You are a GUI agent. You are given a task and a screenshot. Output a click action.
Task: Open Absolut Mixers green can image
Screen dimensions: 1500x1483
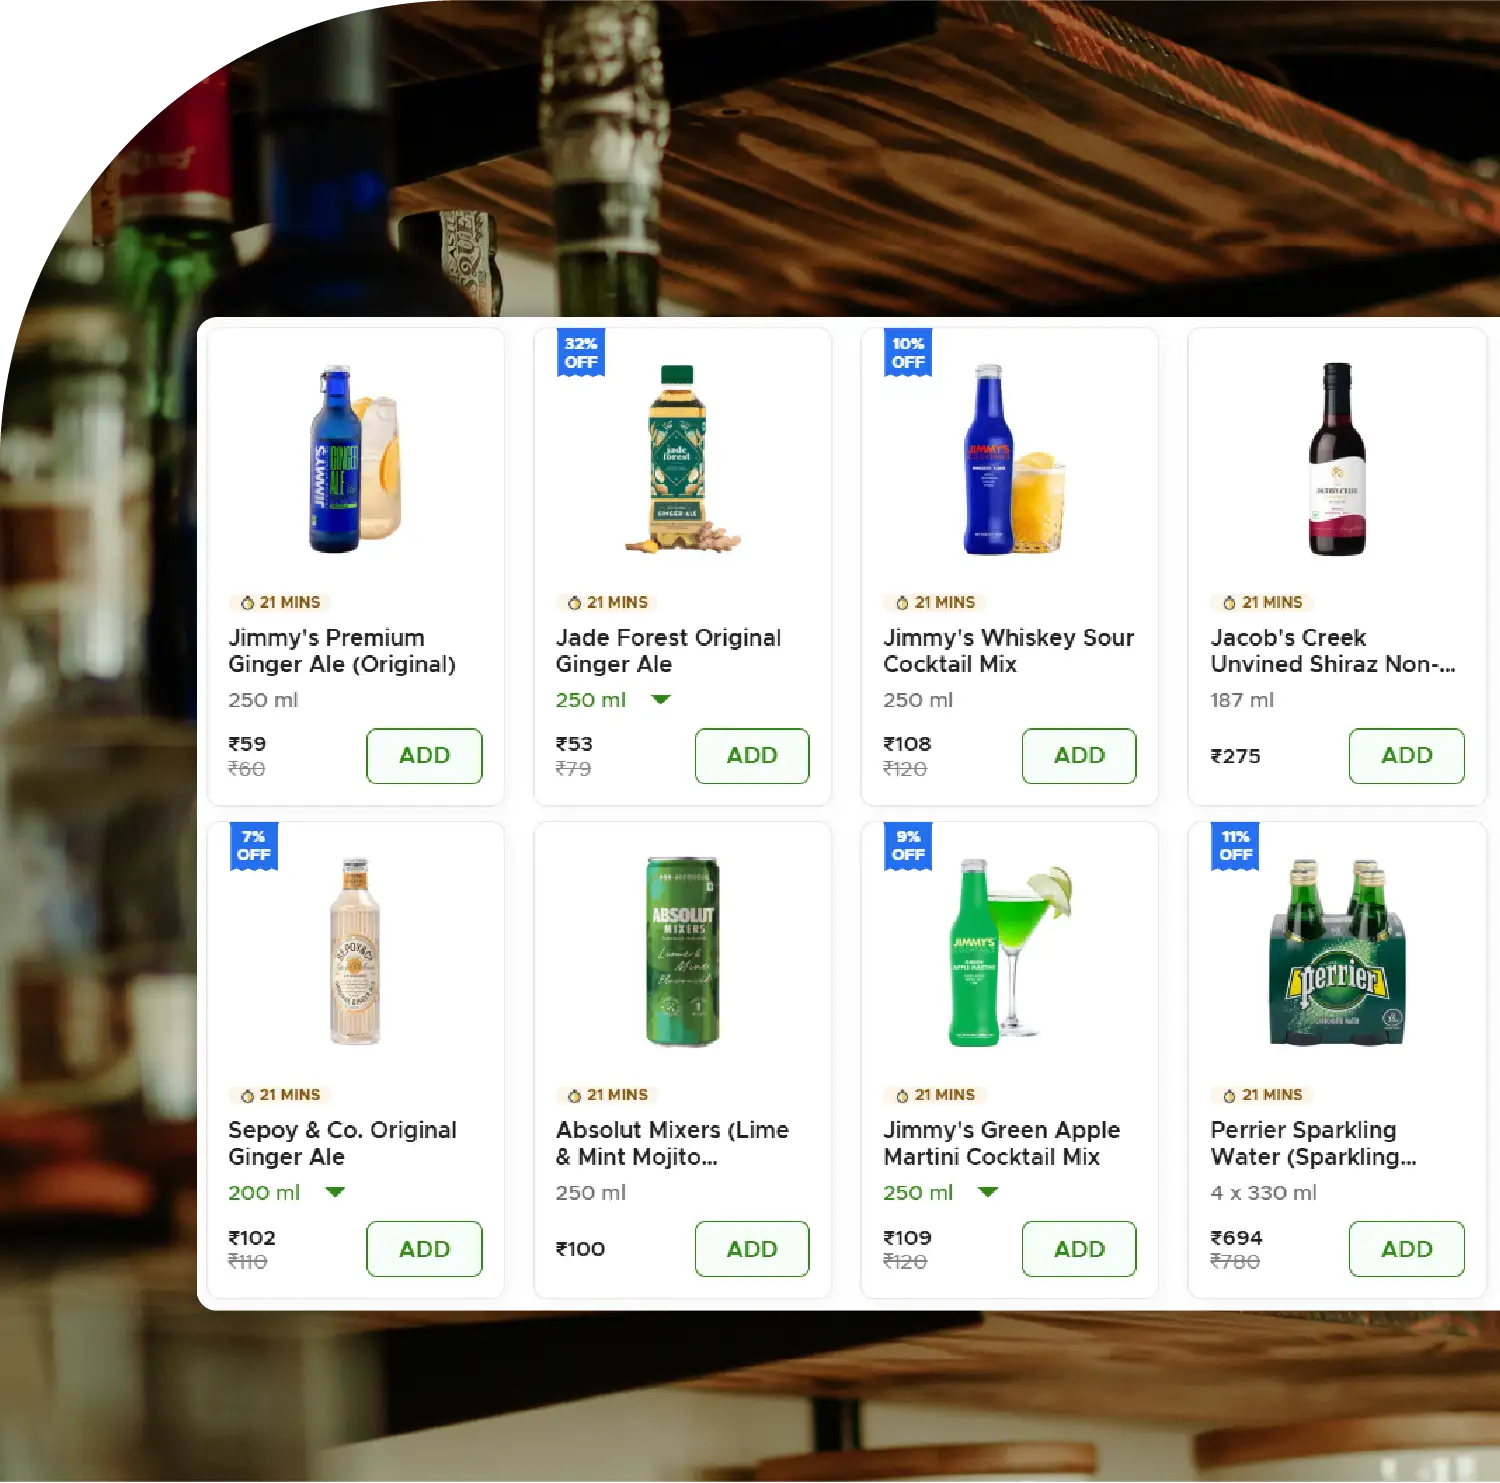coord(683,952)
